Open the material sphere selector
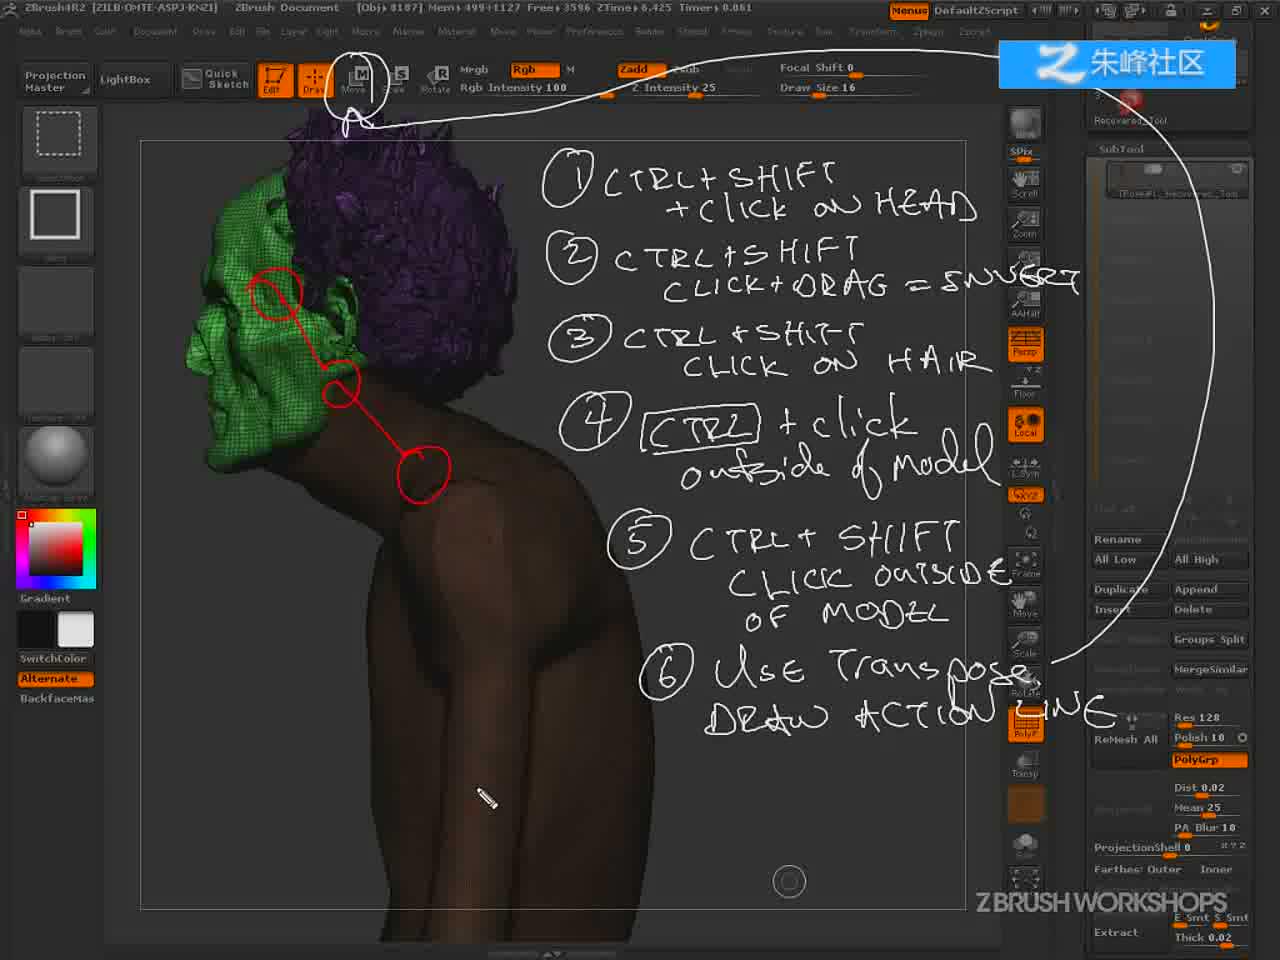Screen dimensions: 1280x960 [x=56, y=460]
